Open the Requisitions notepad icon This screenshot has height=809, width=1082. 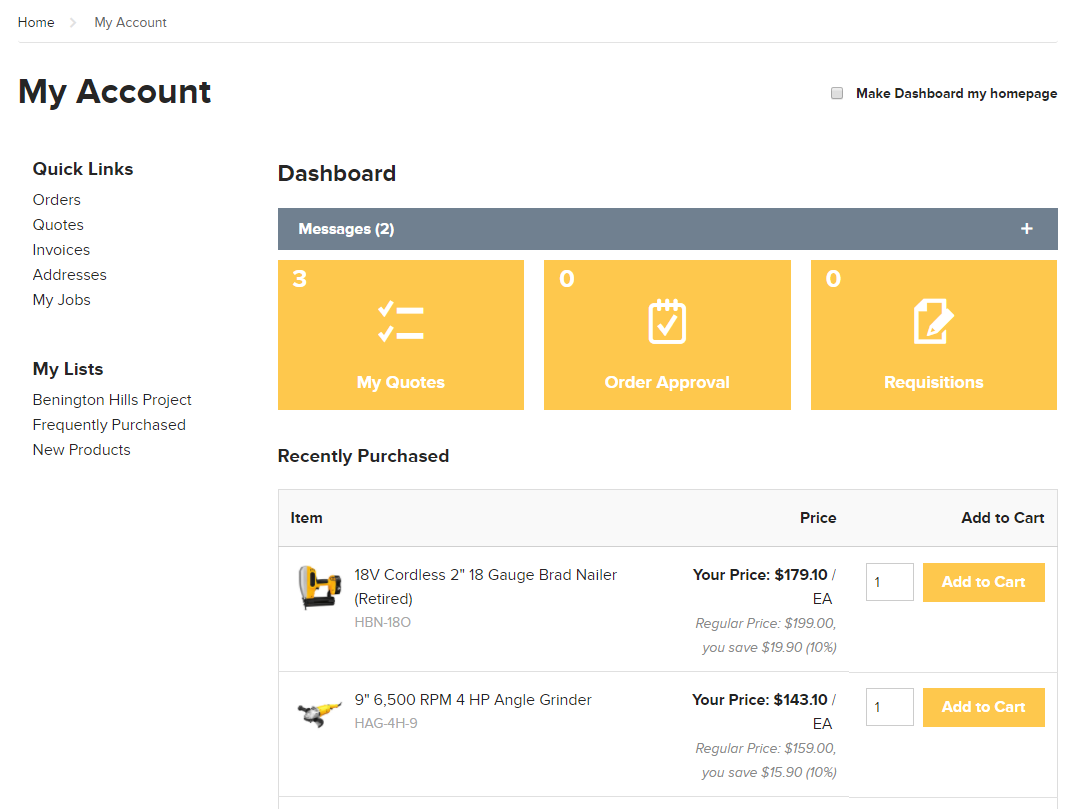point(933,321)
